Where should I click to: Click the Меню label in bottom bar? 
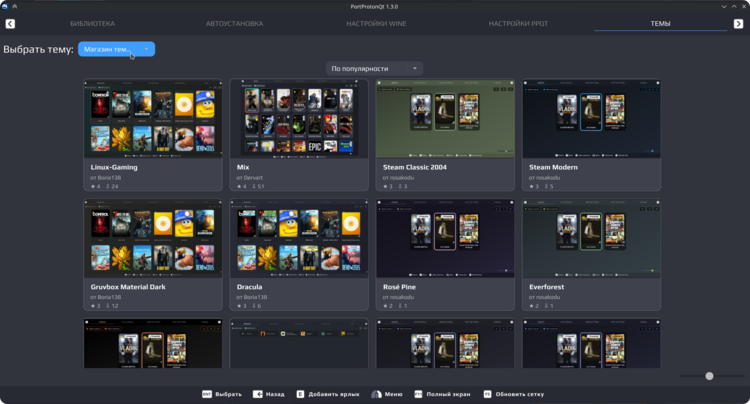[394, 394]
